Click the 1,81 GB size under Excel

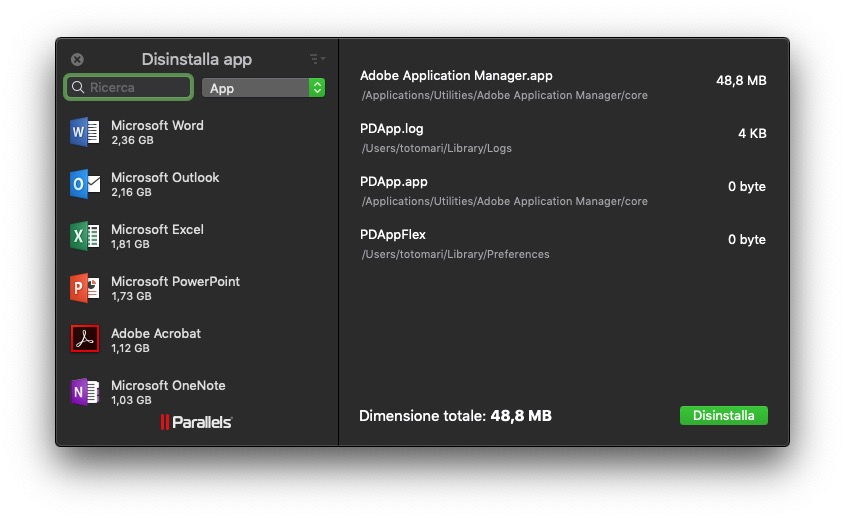130,244
